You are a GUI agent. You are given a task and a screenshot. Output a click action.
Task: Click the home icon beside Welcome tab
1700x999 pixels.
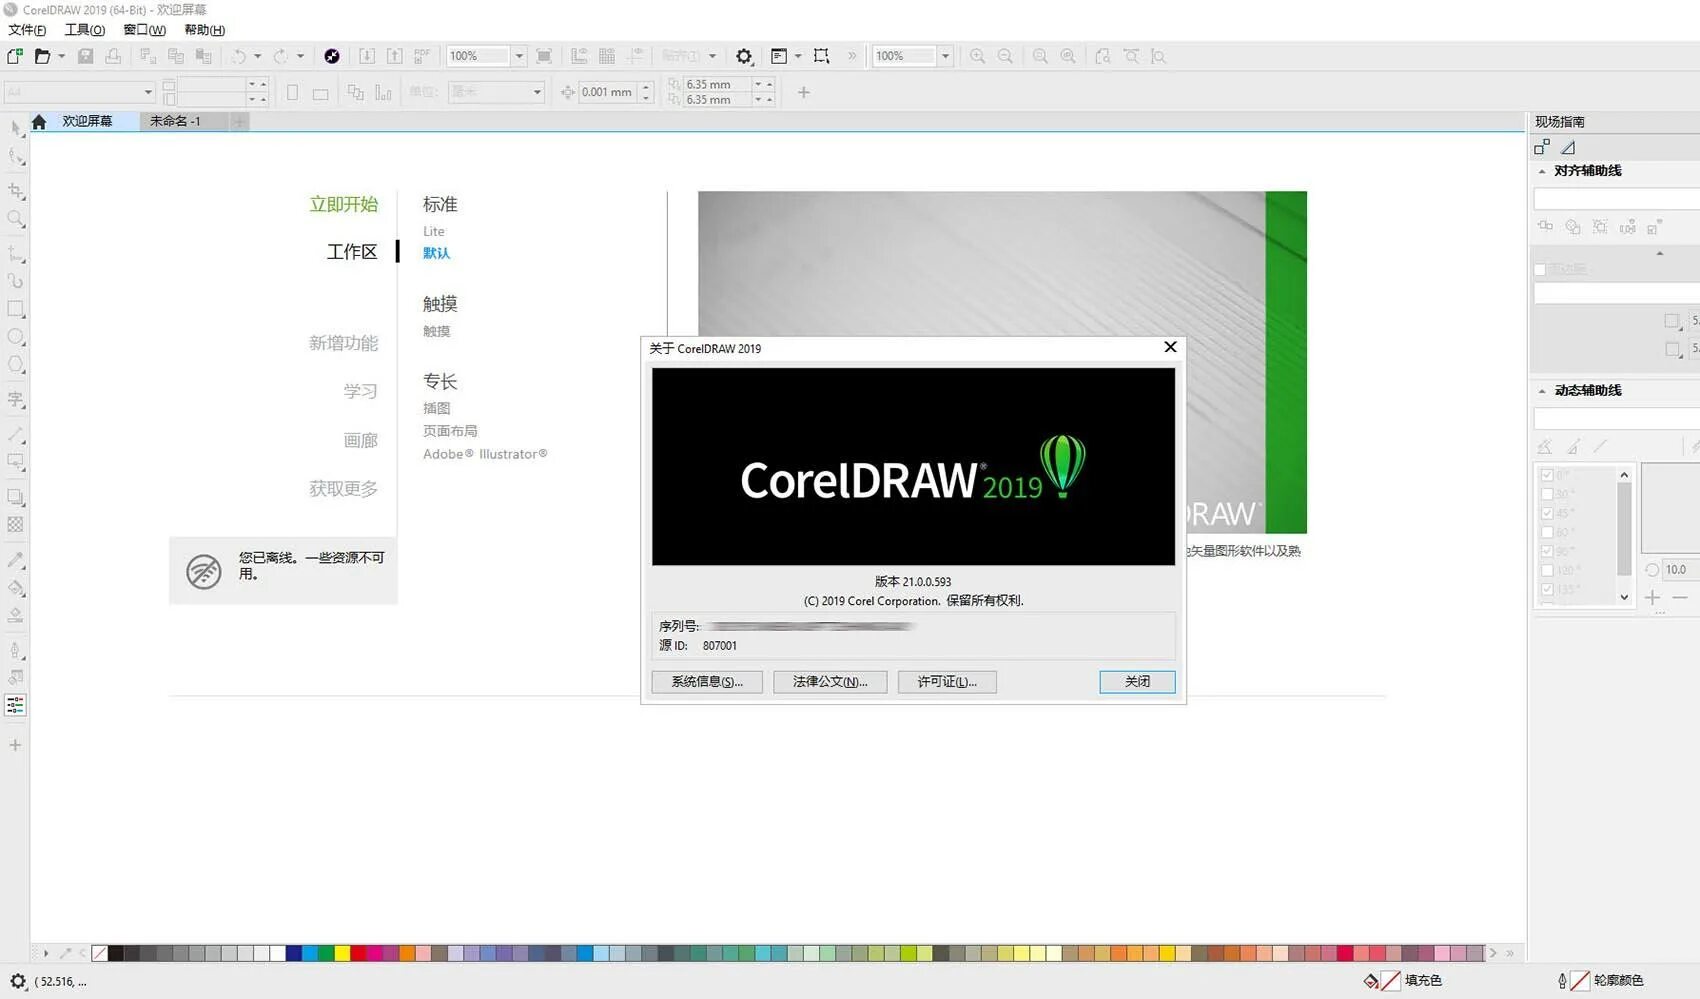click(39, 122)
